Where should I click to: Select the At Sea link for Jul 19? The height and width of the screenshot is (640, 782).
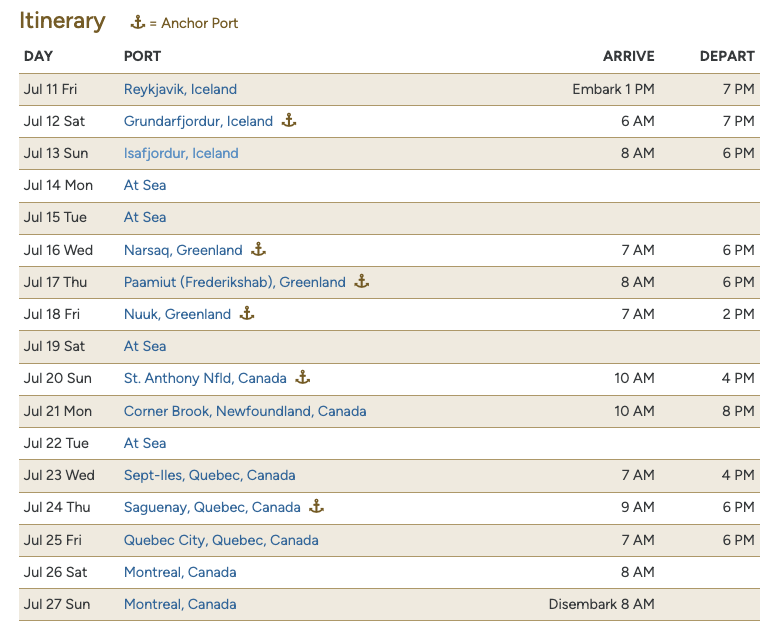(145, 346)
